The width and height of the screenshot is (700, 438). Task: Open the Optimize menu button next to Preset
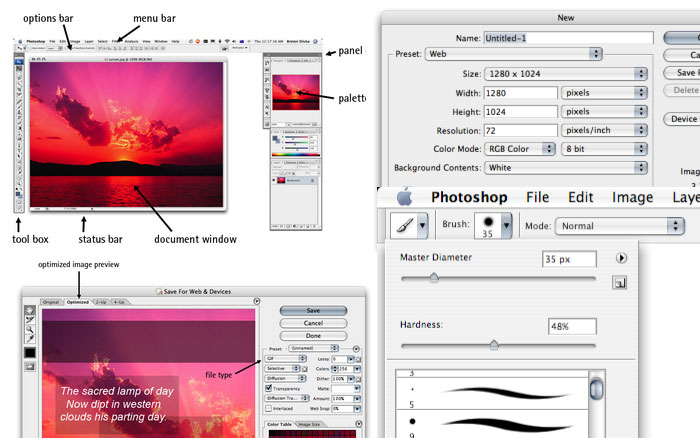[x=356, y=349]
